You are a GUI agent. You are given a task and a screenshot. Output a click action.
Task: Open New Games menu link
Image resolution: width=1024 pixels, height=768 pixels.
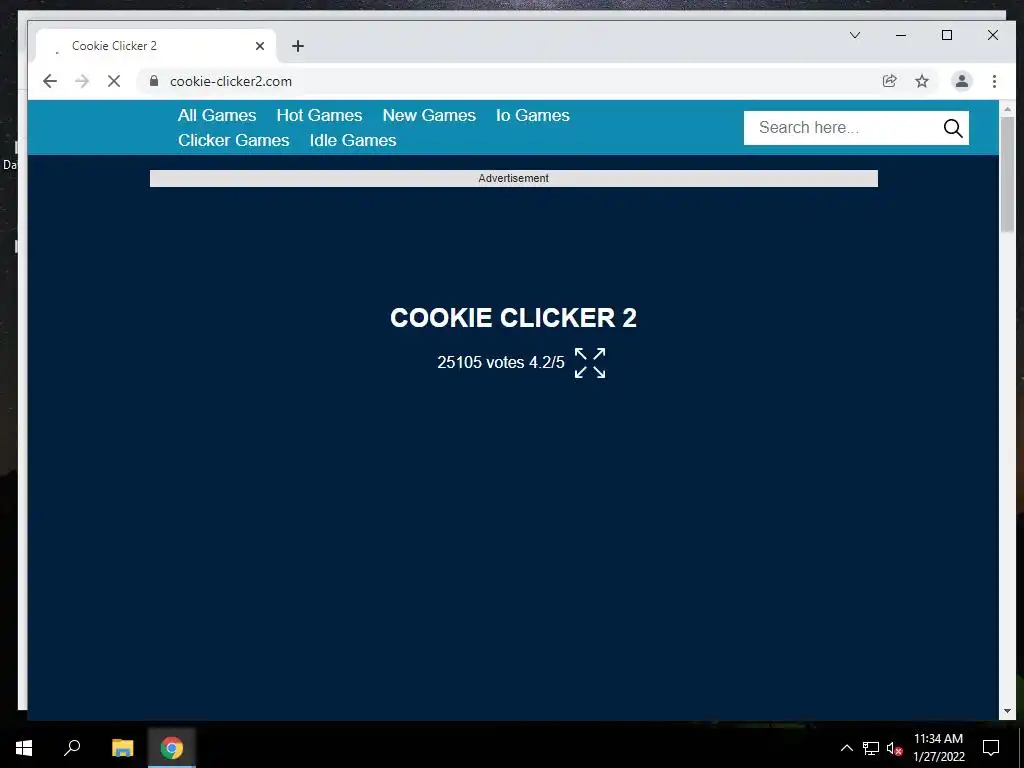point(429,116)
